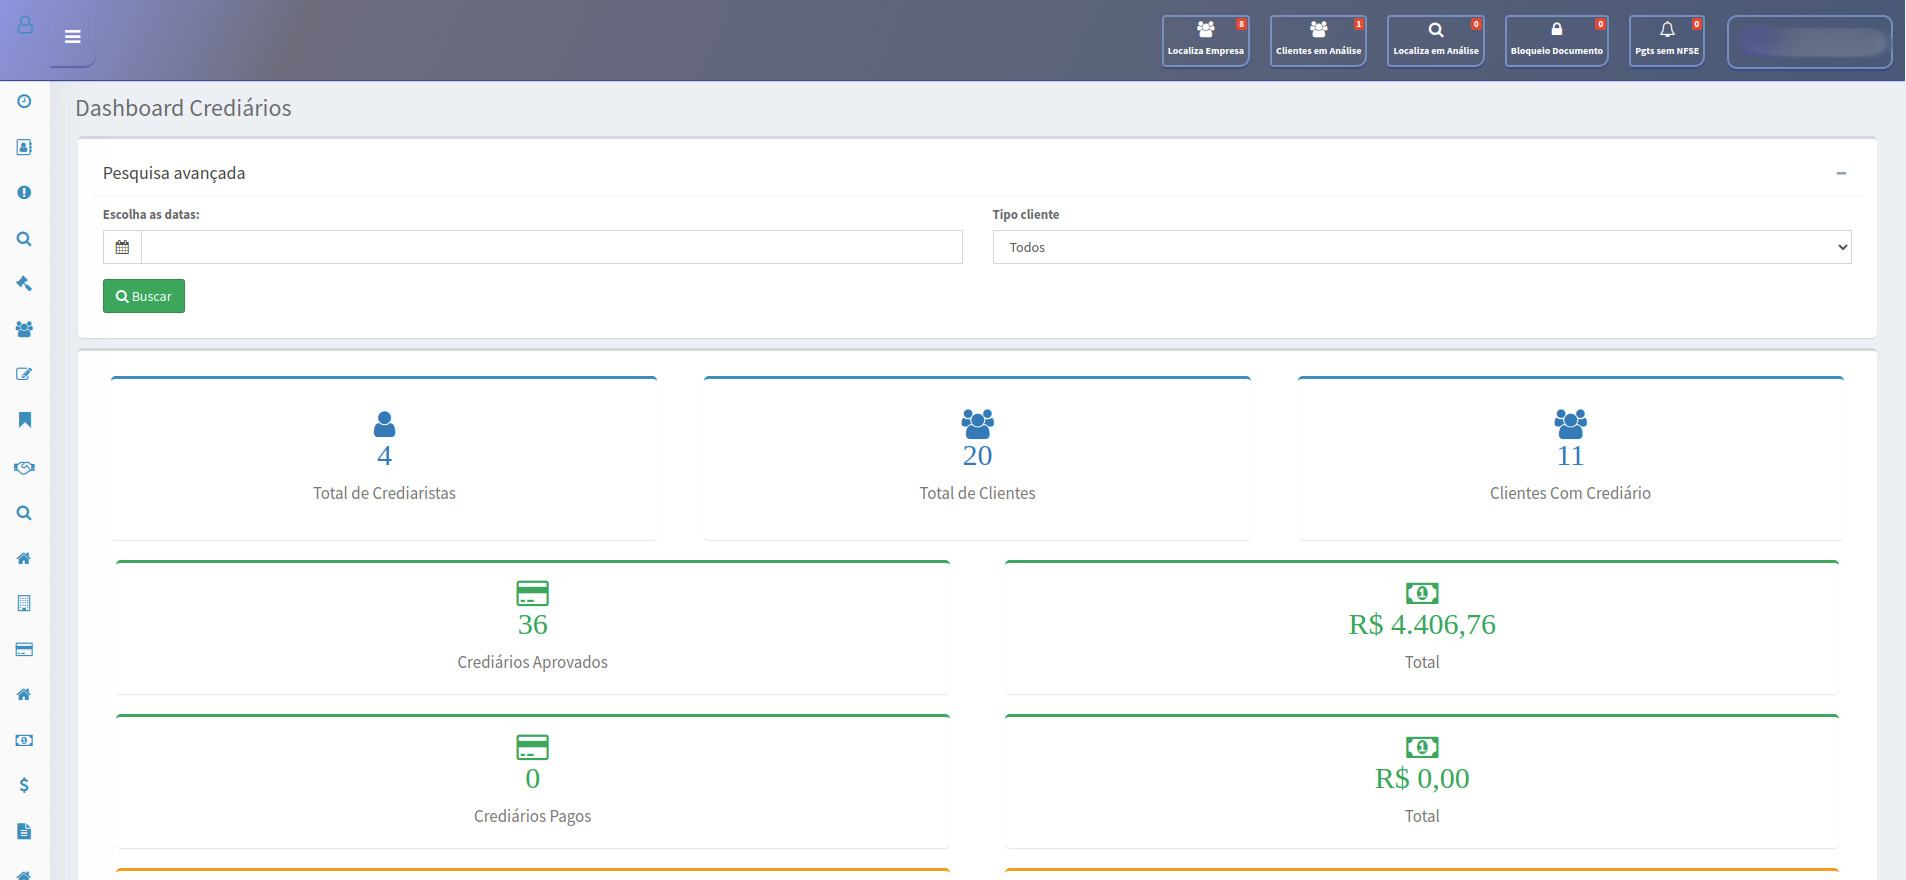The height and width of the screenshot is (880, 1906).
Task: Open the building sidebar icon
Action: coord(24,603)
